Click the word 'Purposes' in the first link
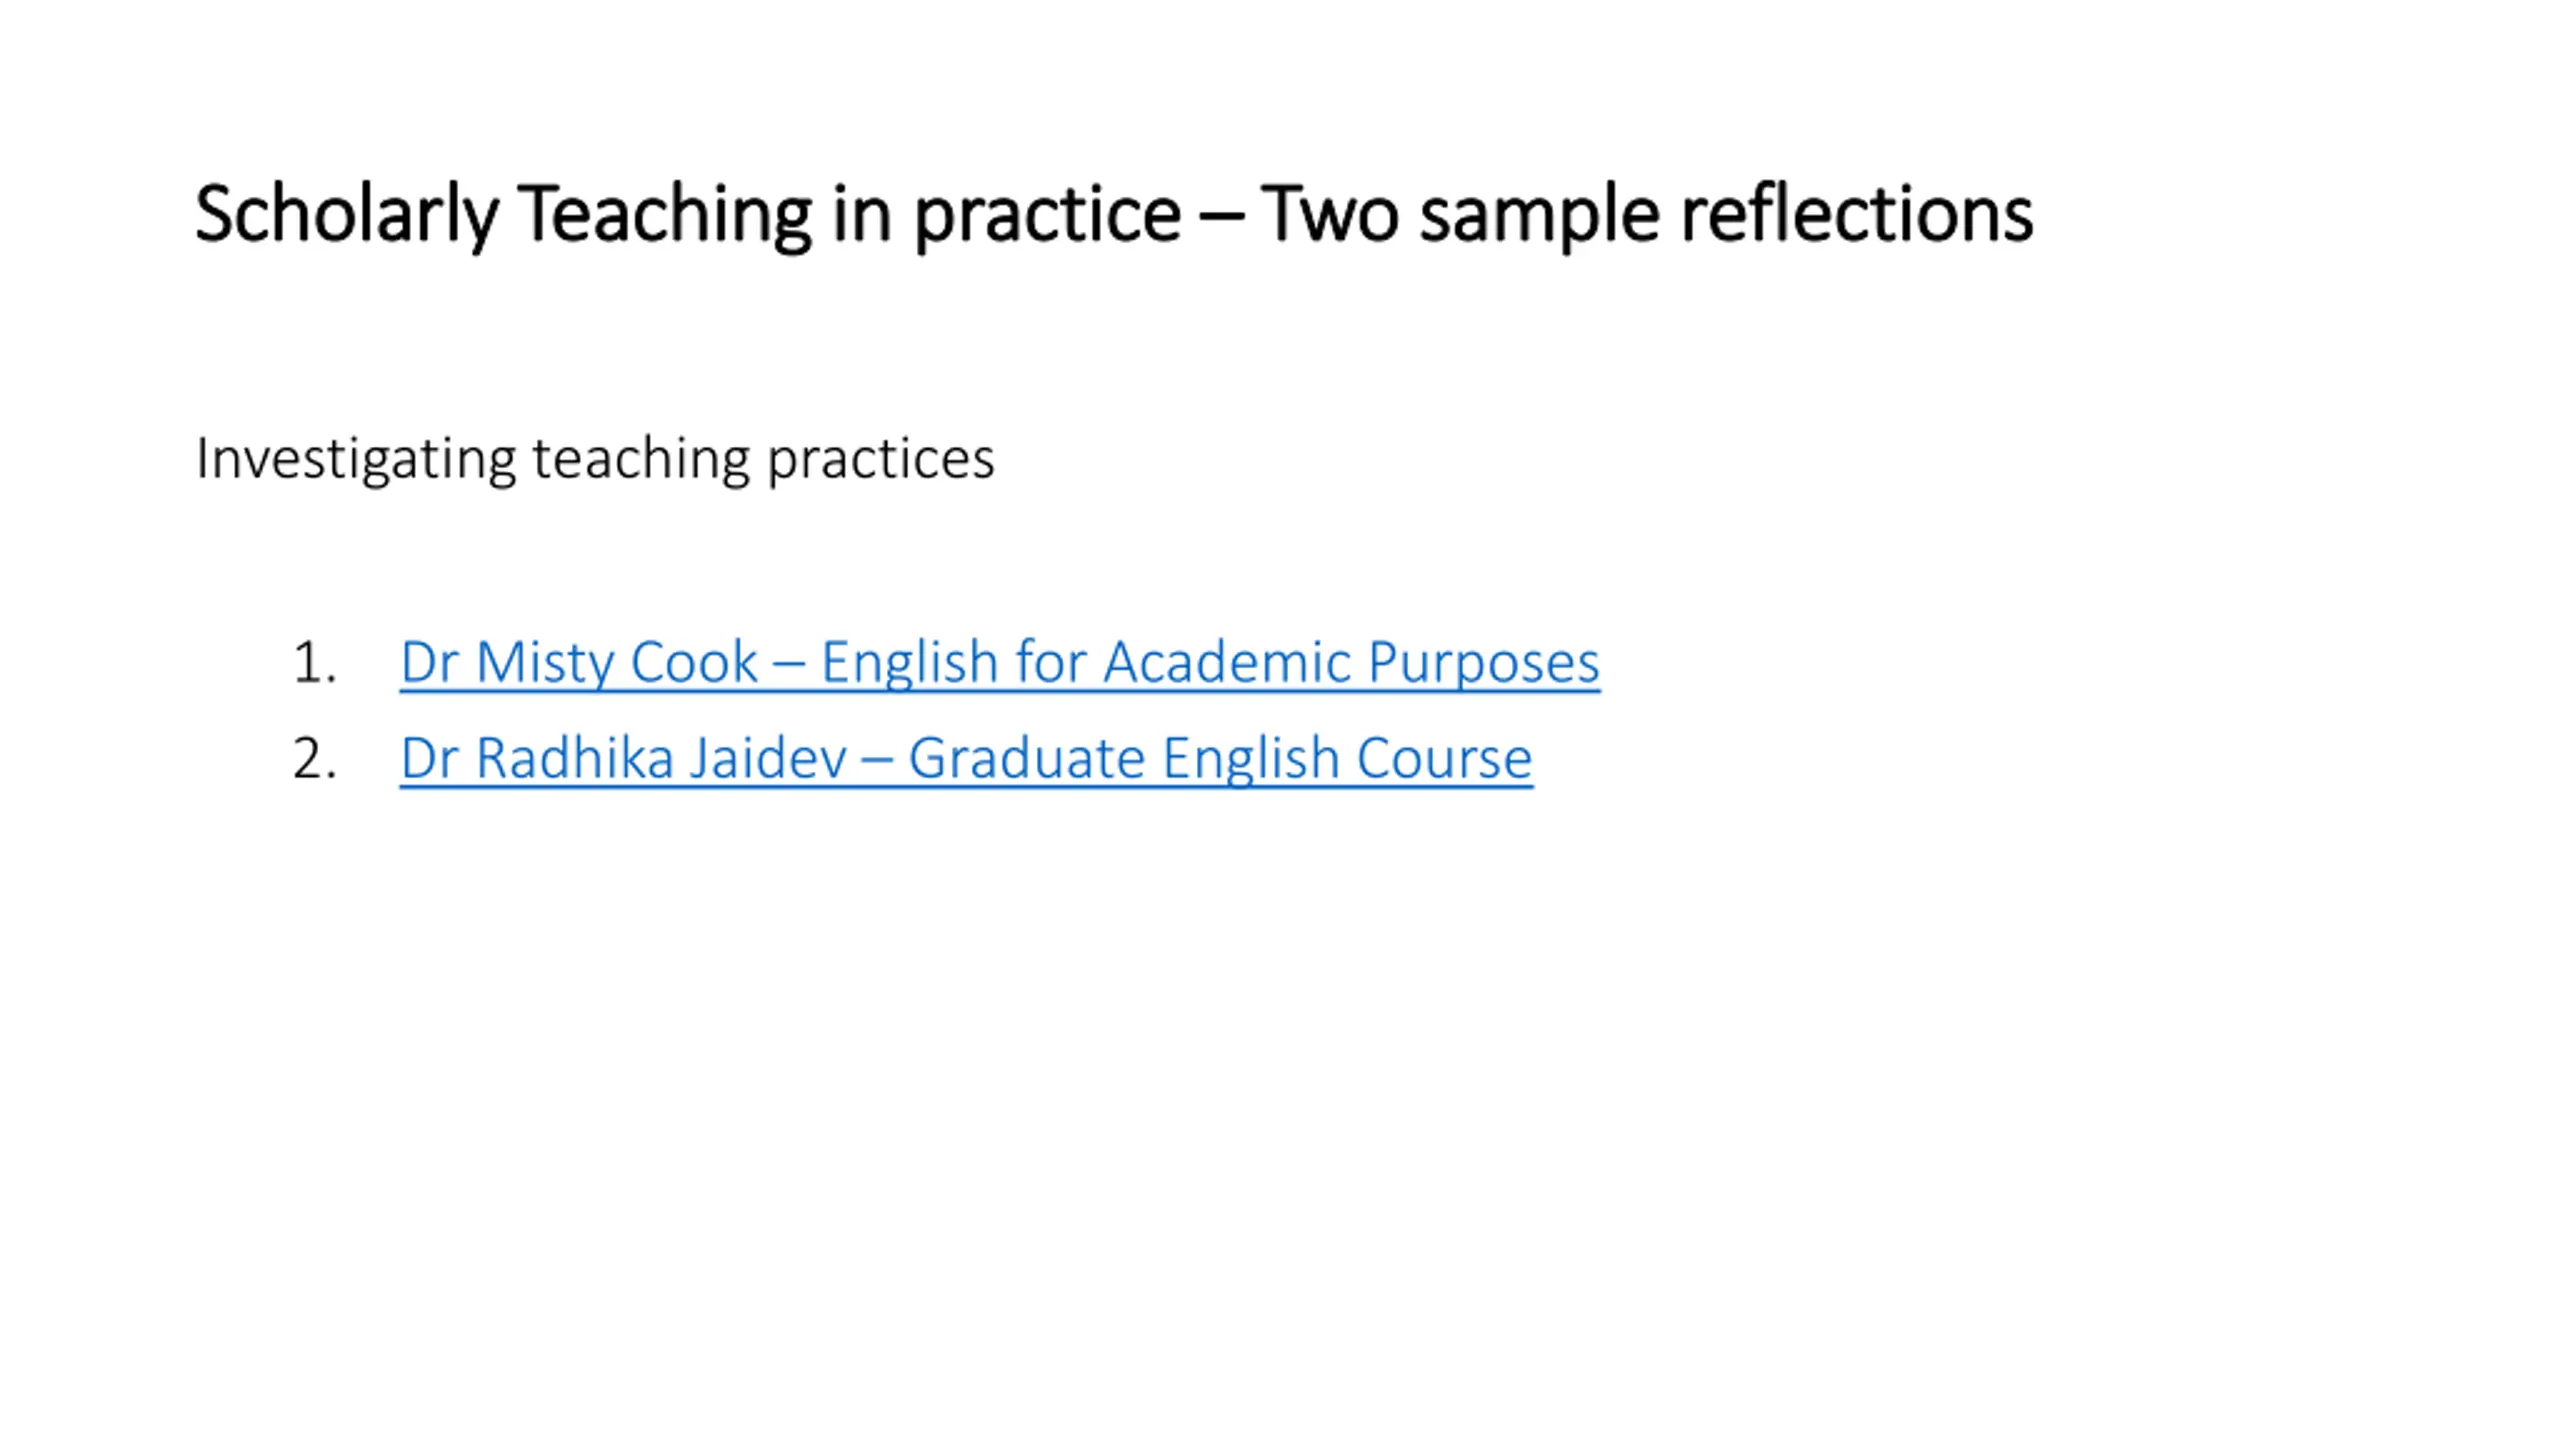 pos(1484,662)
